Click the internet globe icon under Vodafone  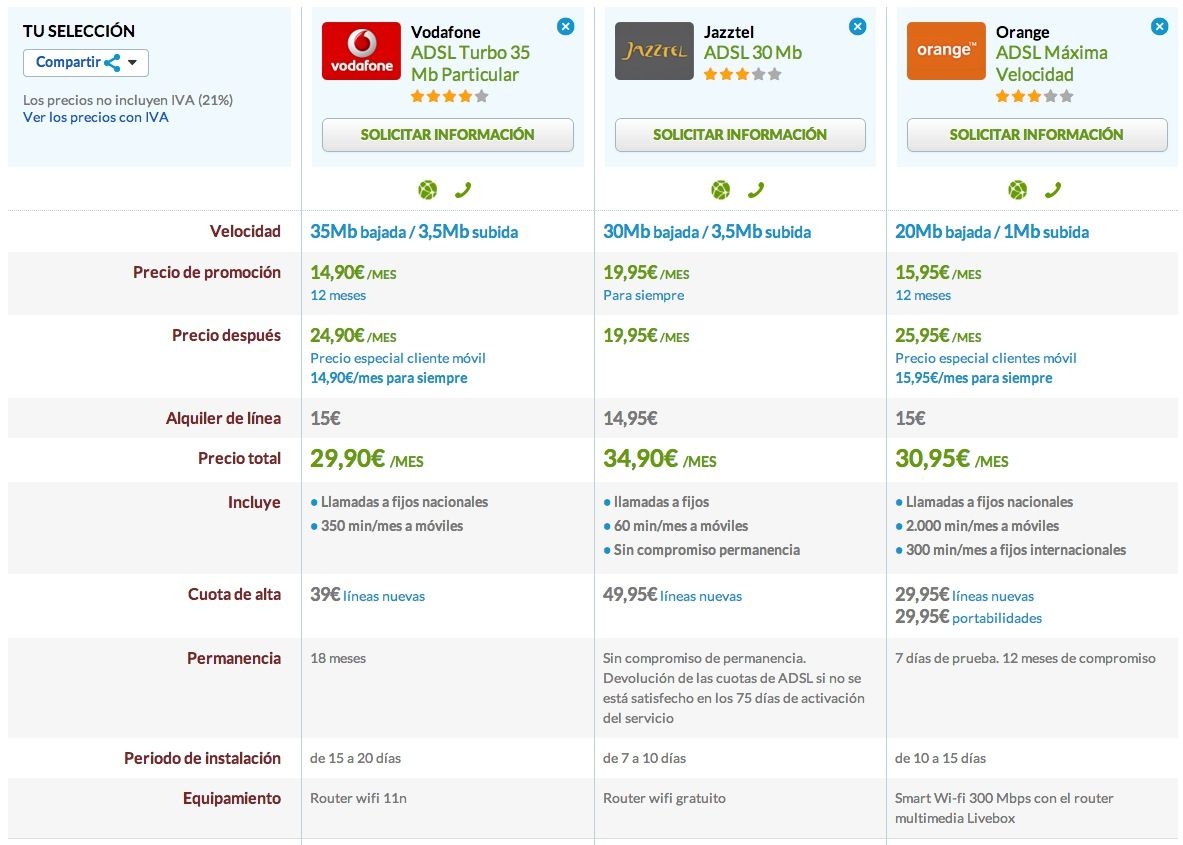[428, 190]
